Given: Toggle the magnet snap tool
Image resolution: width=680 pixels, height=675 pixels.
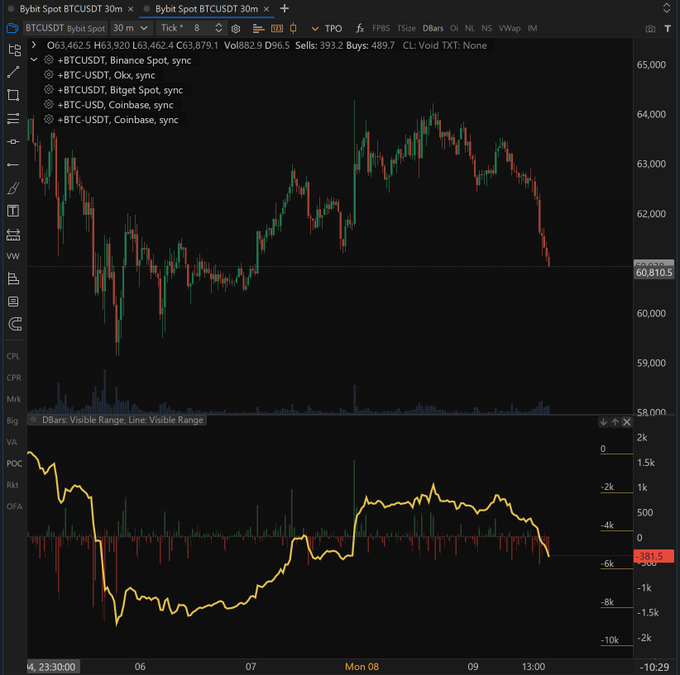Looking at the screenshot, I should tap(15, 324).
